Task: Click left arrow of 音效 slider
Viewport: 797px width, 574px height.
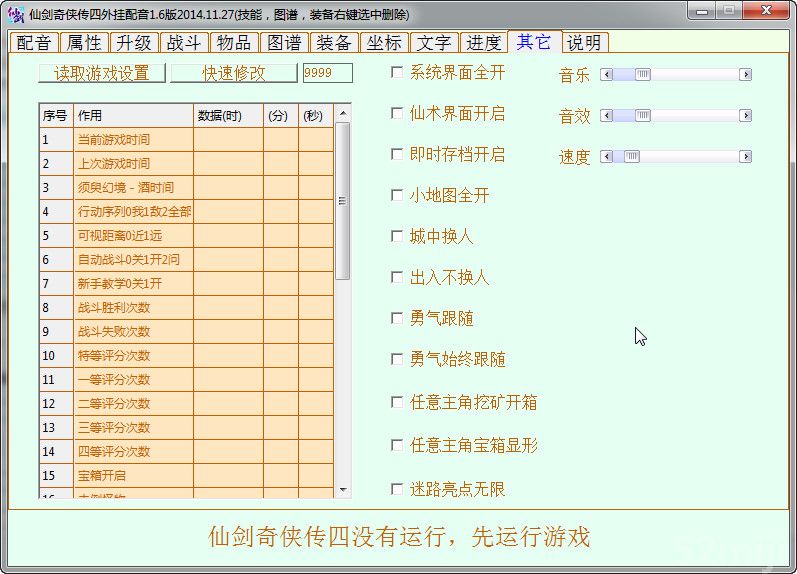Action: pyautogui.click(x=606, y=115)
